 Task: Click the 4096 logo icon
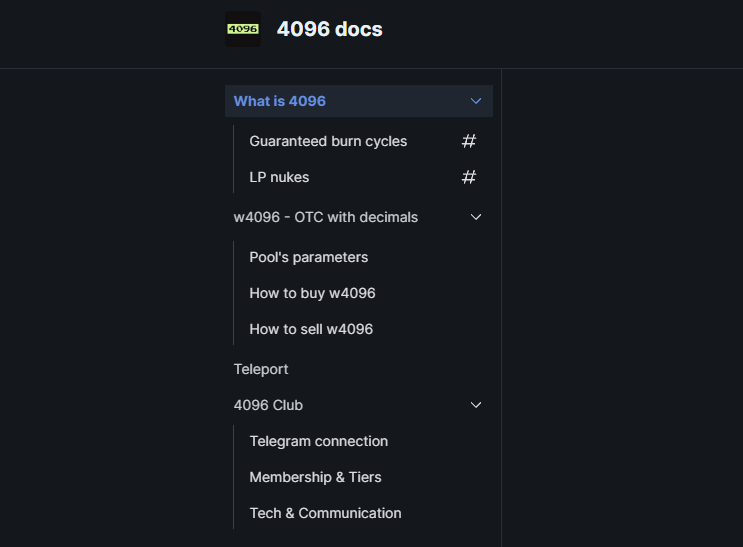(x=243, y=29)
